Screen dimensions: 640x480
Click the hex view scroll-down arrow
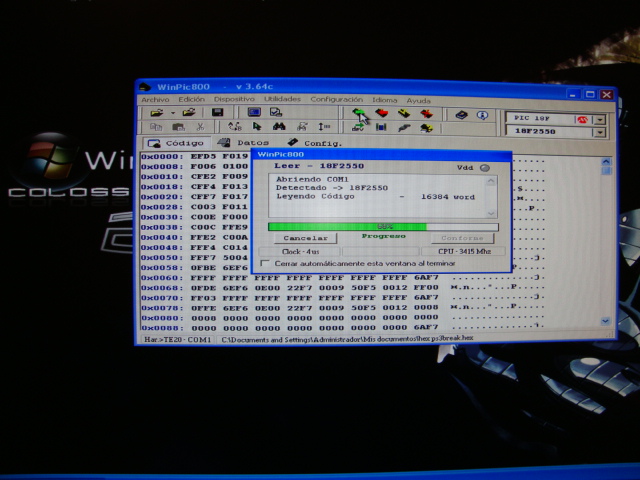pyautogui.click(x=605, y=321)
